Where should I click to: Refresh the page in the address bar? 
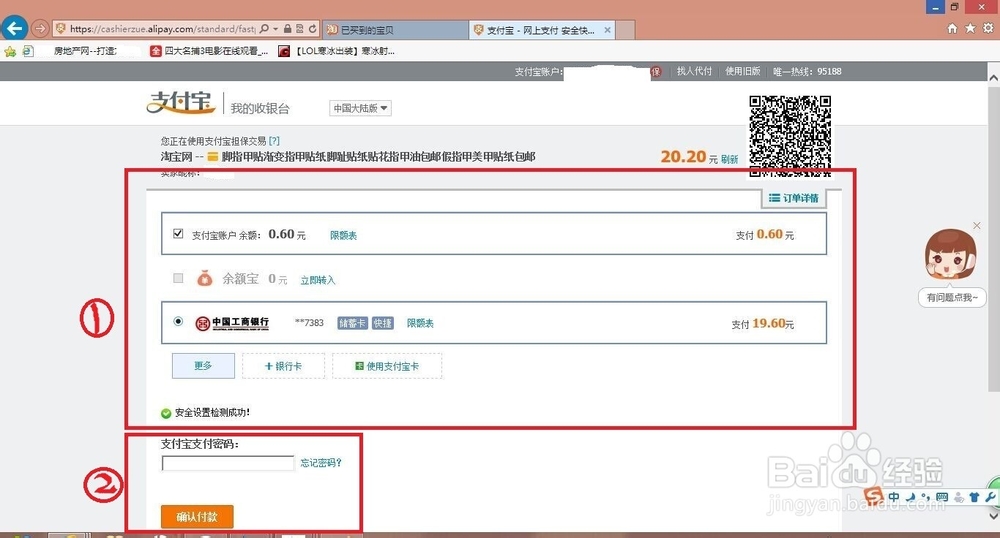tap(312, 29)
